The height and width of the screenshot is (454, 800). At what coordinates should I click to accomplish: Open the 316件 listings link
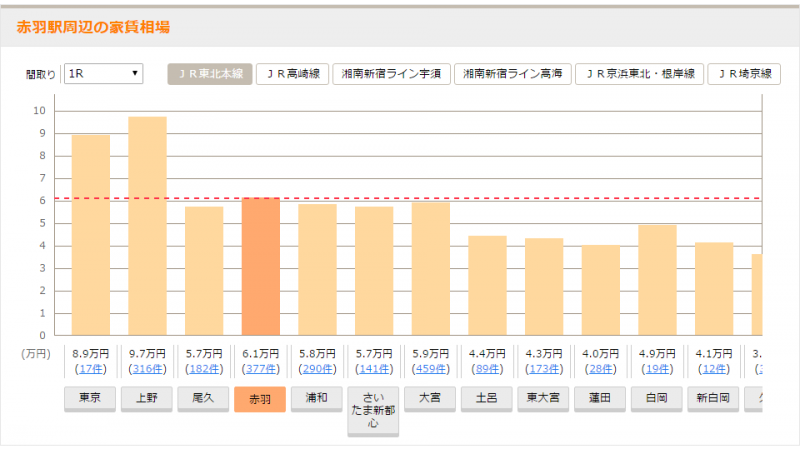[x=147, y=369]
